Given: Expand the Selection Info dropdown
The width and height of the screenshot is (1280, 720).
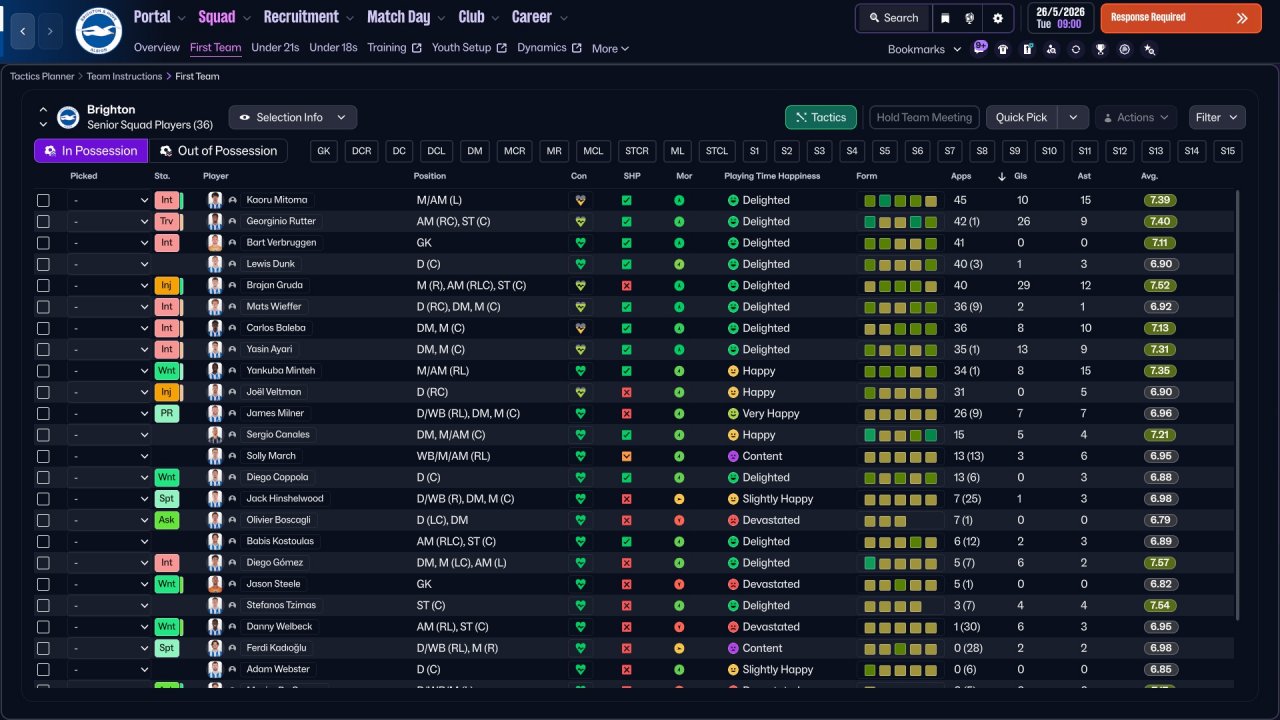Looking at the screenshot, I should [x=292, y=117].
